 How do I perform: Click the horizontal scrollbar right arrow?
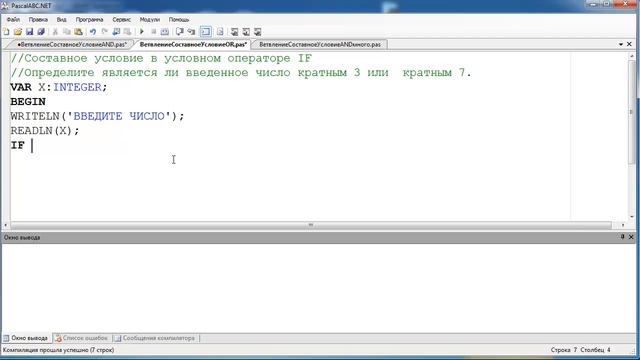coord(623,225)
